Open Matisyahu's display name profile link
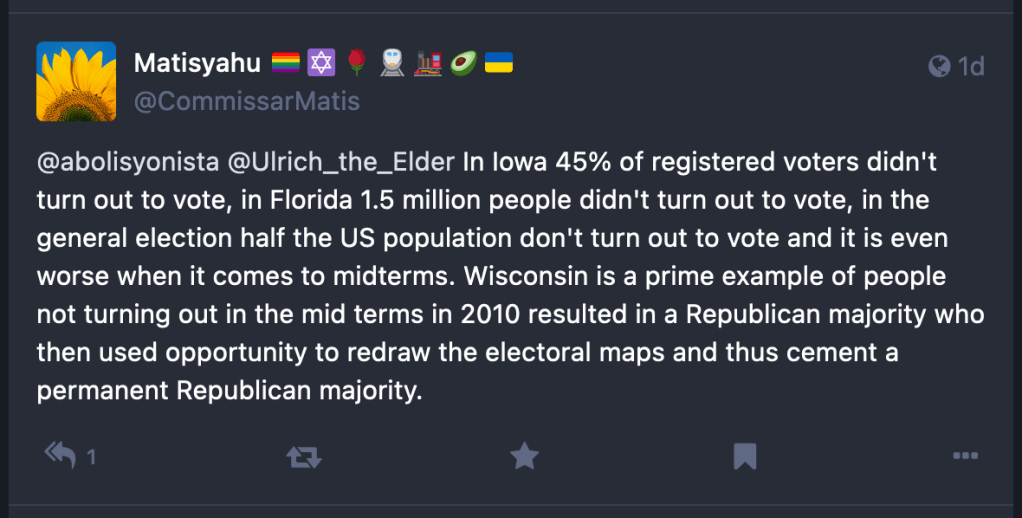1022x518 pixels. pyautogui.click(x=197, y=64)
